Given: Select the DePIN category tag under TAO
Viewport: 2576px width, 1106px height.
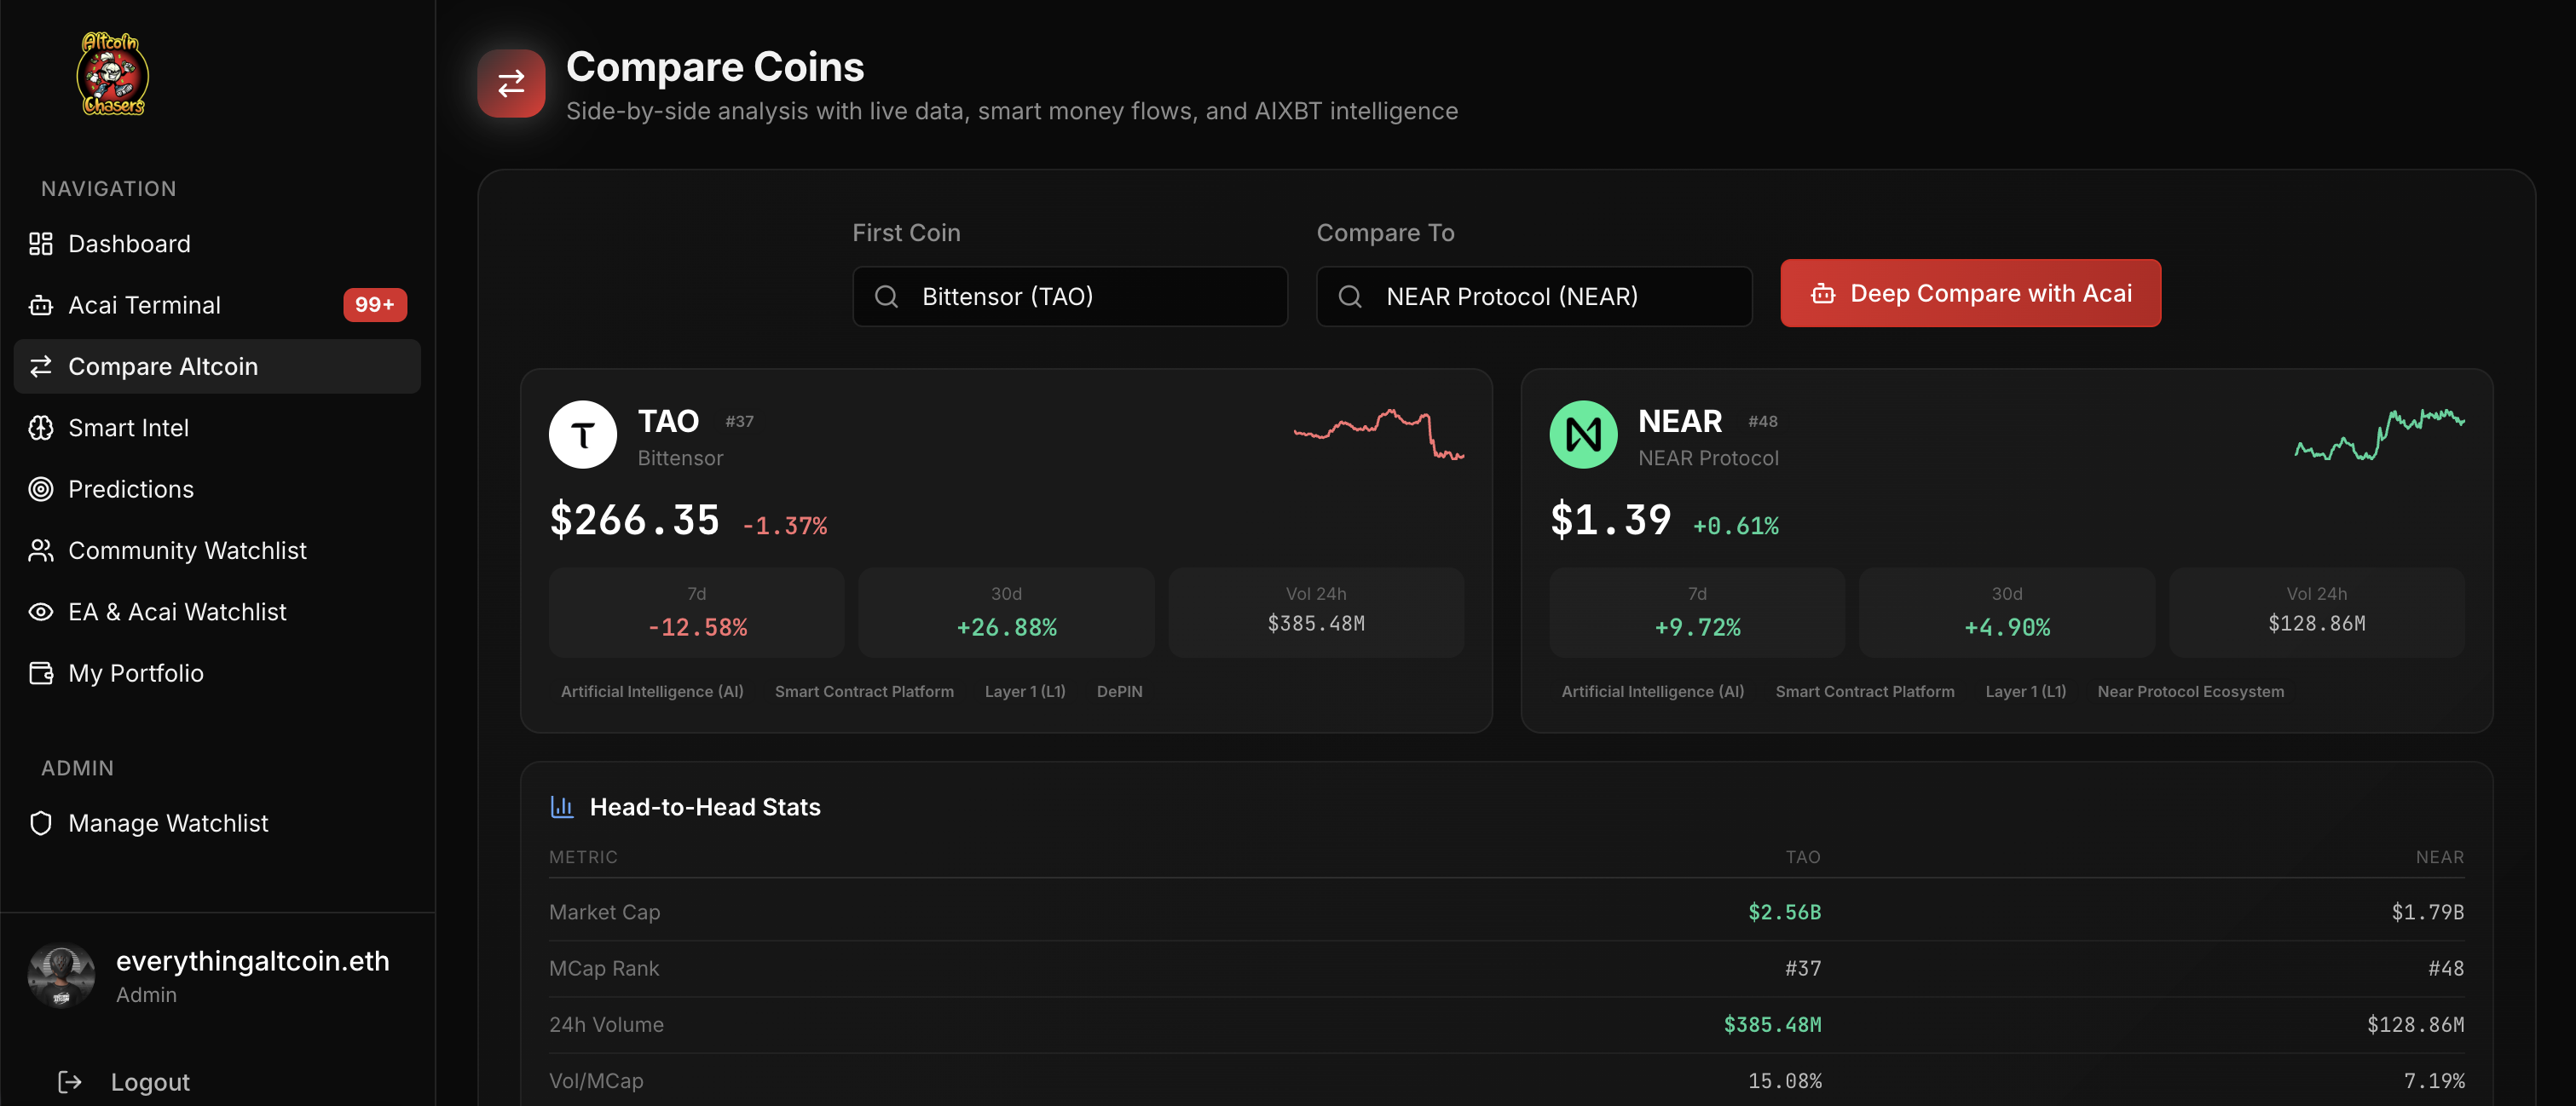Looking at the screenshot, I should pos(1119,690).
